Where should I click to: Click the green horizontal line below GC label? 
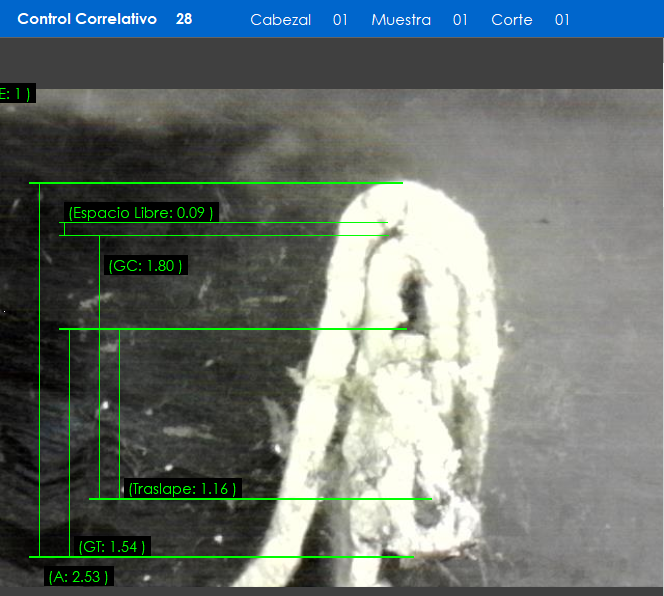point(230,328)
